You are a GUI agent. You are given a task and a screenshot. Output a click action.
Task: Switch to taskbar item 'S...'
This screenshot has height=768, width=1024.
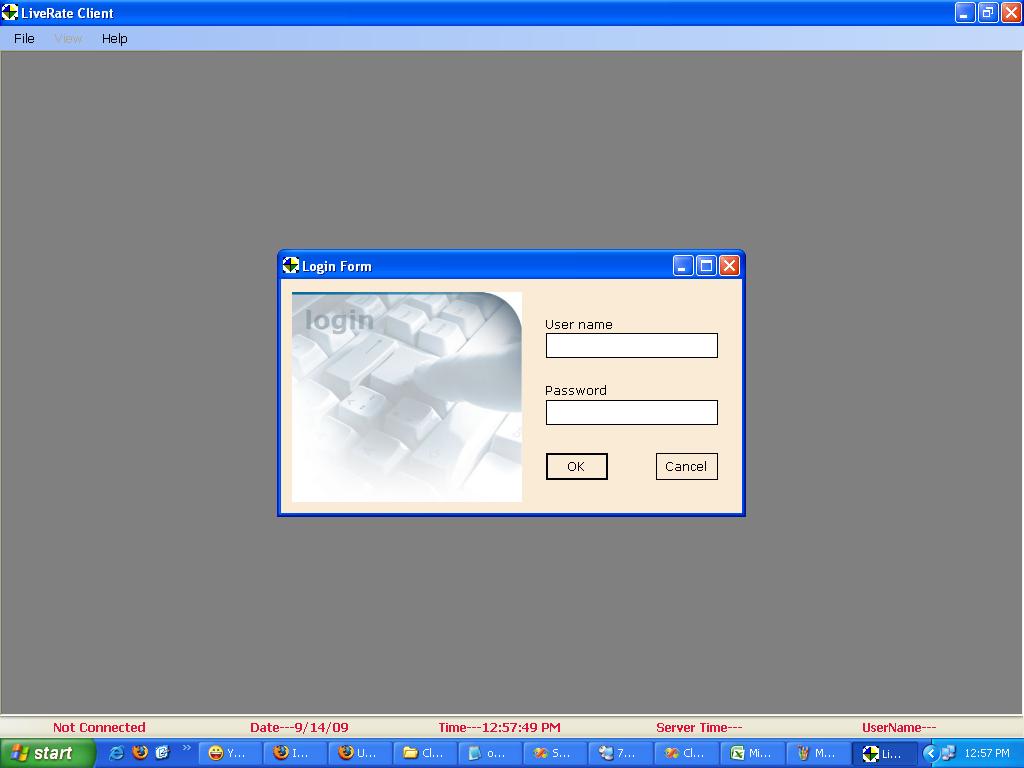tap(555, 754)
